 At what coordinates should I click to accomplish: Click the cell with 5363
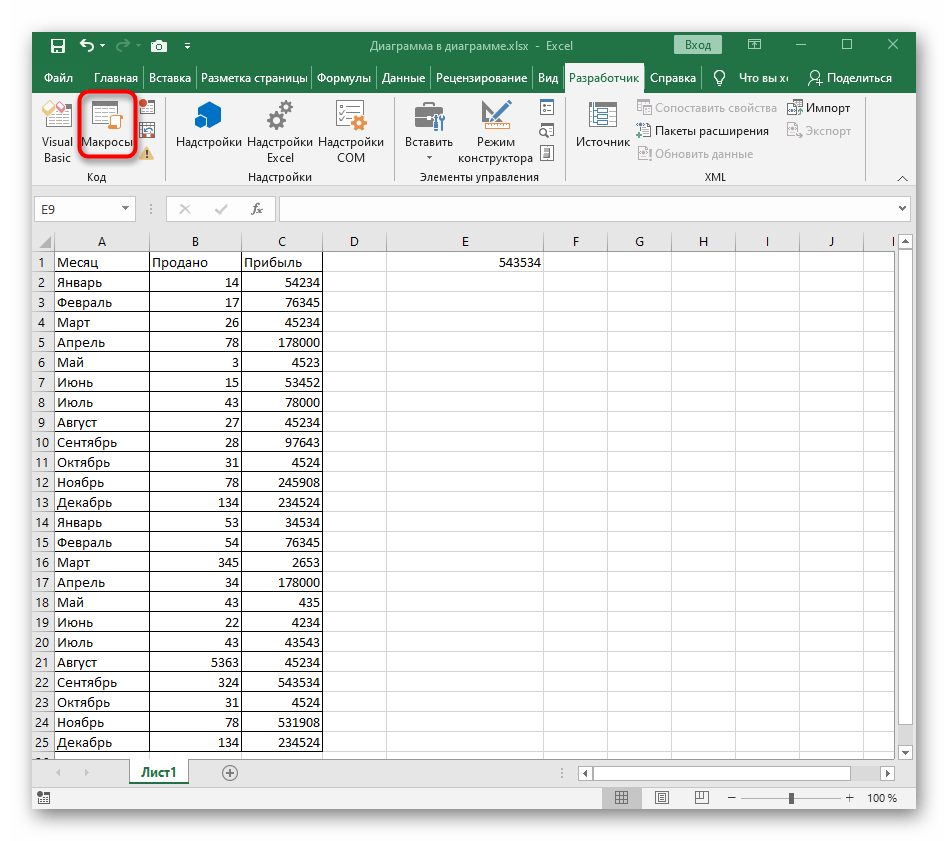[195, 663]
